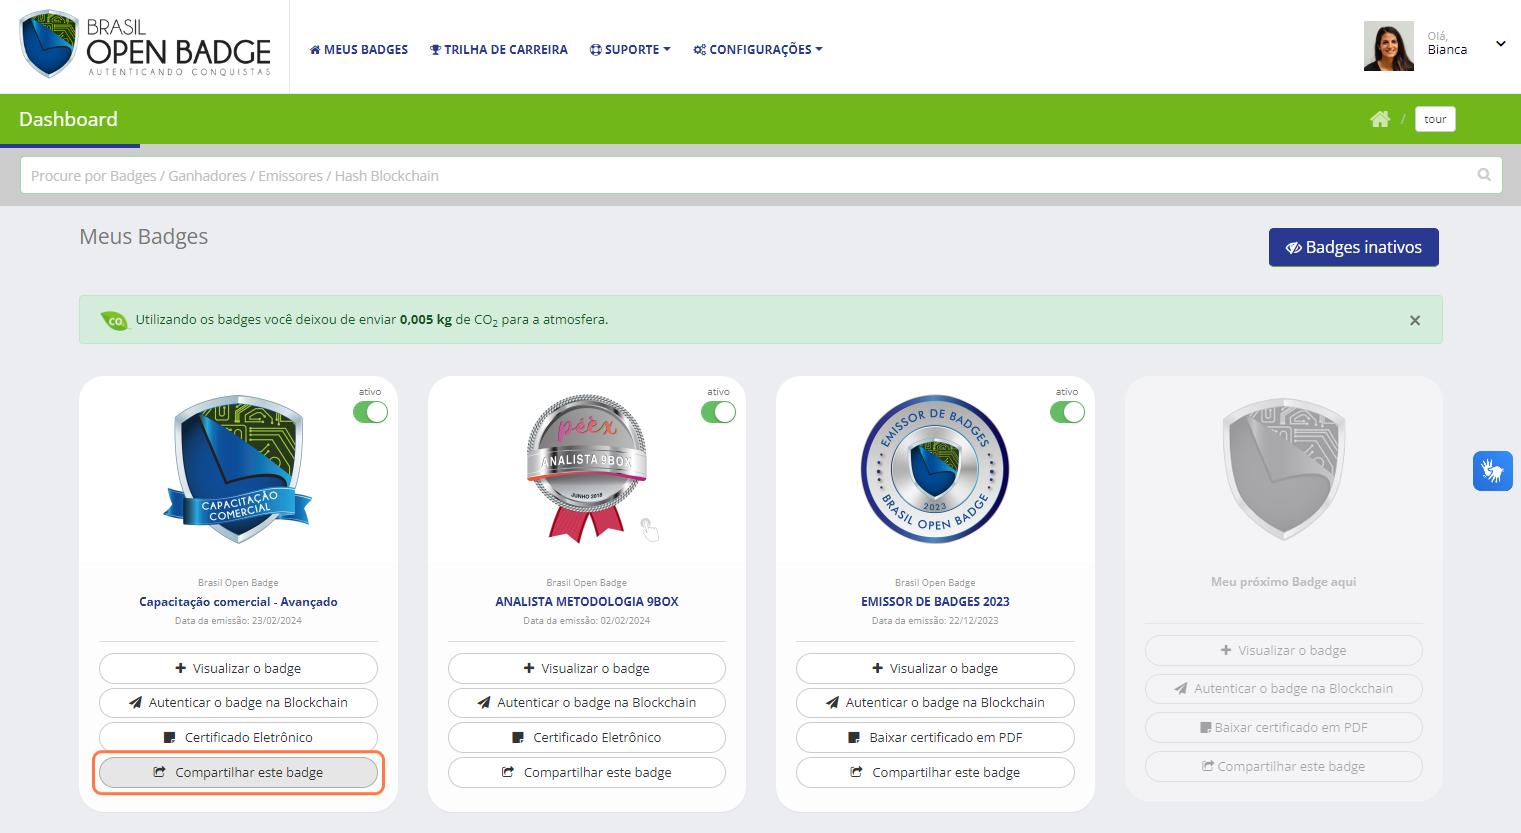Expand the Suporte dropdown menu

pos(630,49)
